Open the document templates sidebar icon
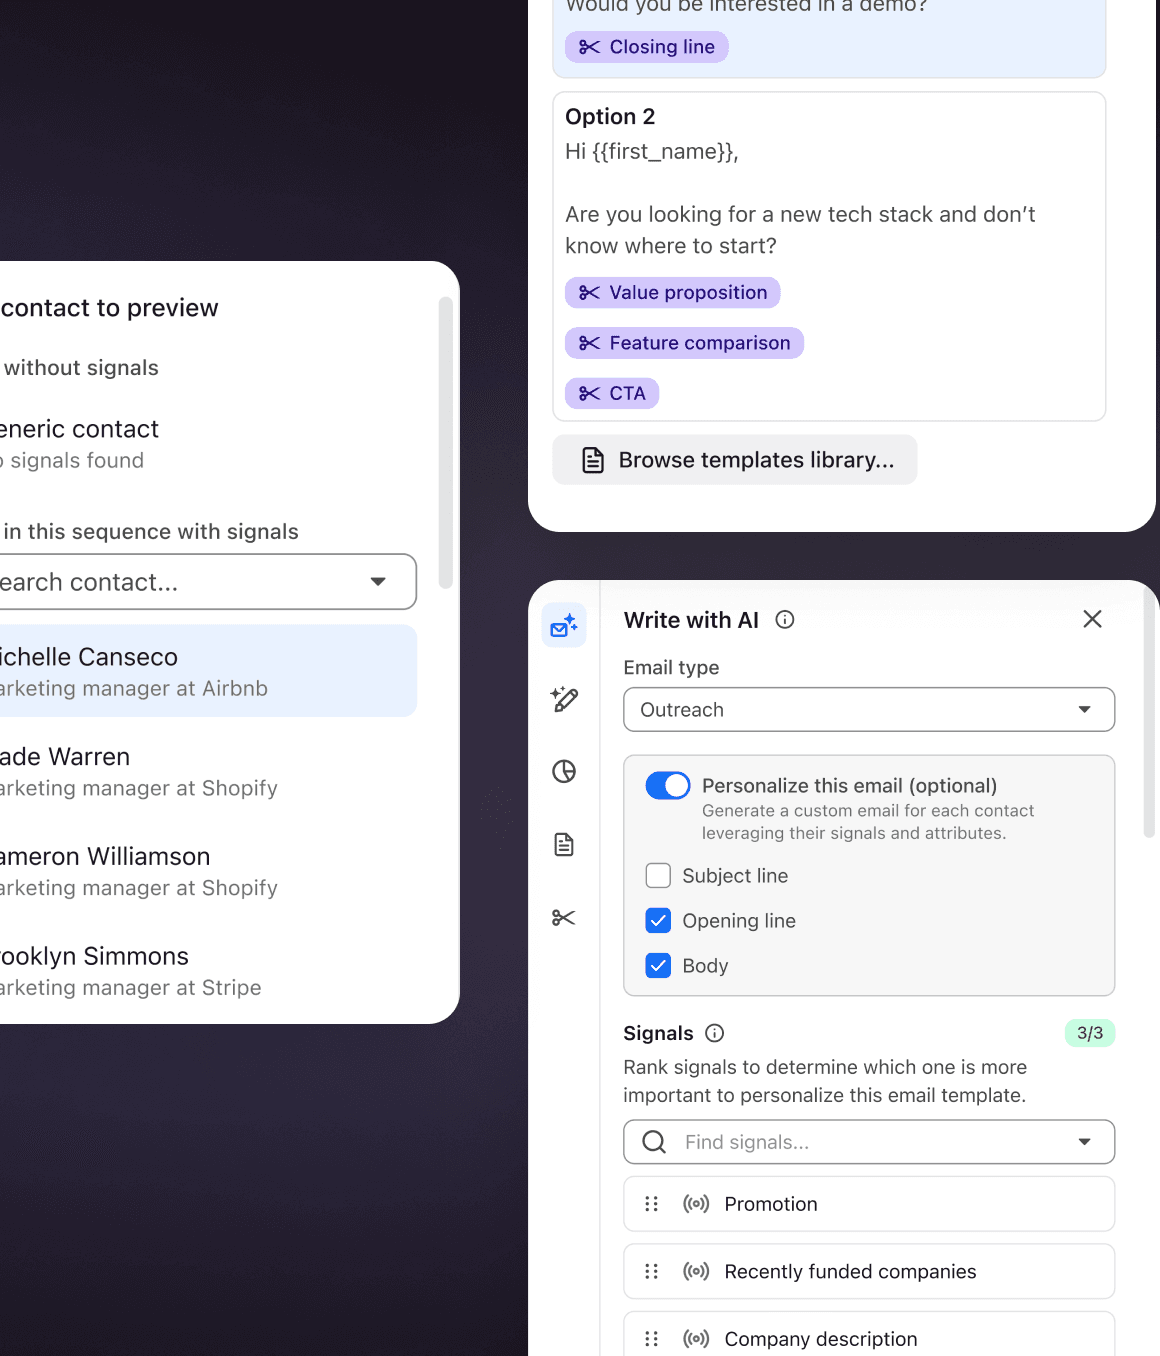This screenshot has width=1160, height=1356. (564, 844)
